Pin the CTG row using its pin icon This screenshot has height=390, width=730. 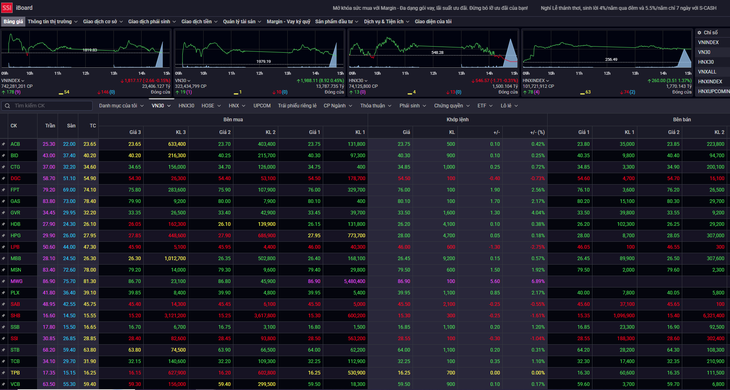[4, 167]
